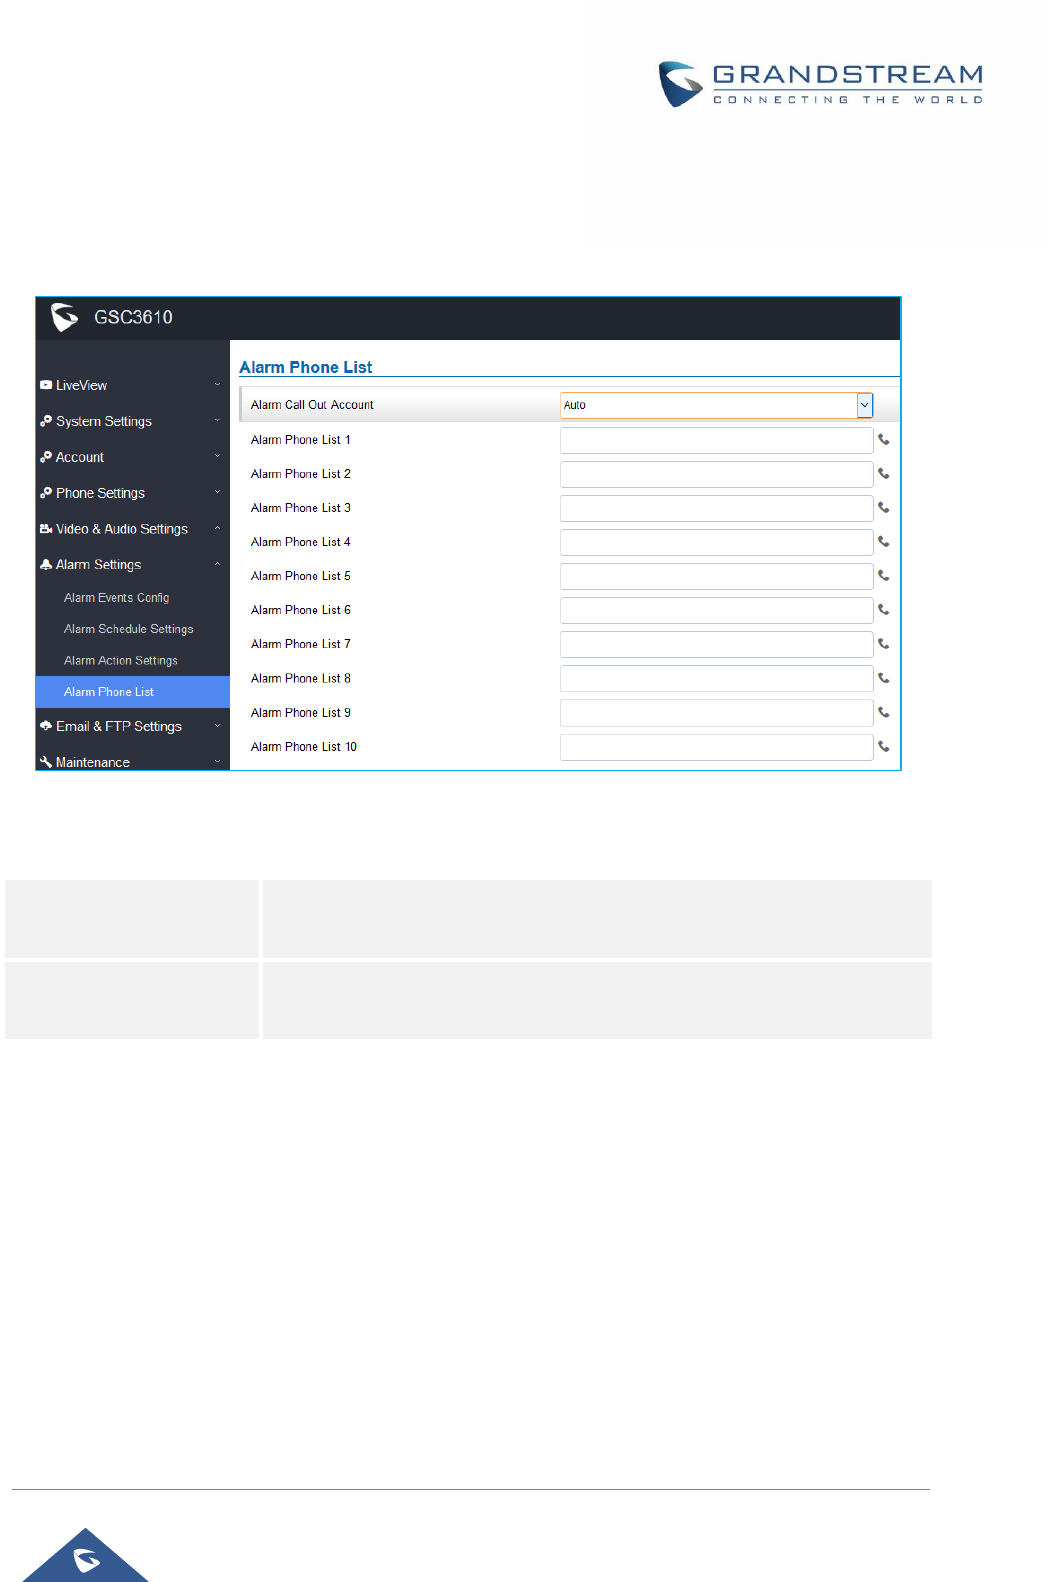Collapse the Alarm Settings chevron
Viewport: 1049px width, 1582px height.
pyautogui.click(x=217, y=565)
